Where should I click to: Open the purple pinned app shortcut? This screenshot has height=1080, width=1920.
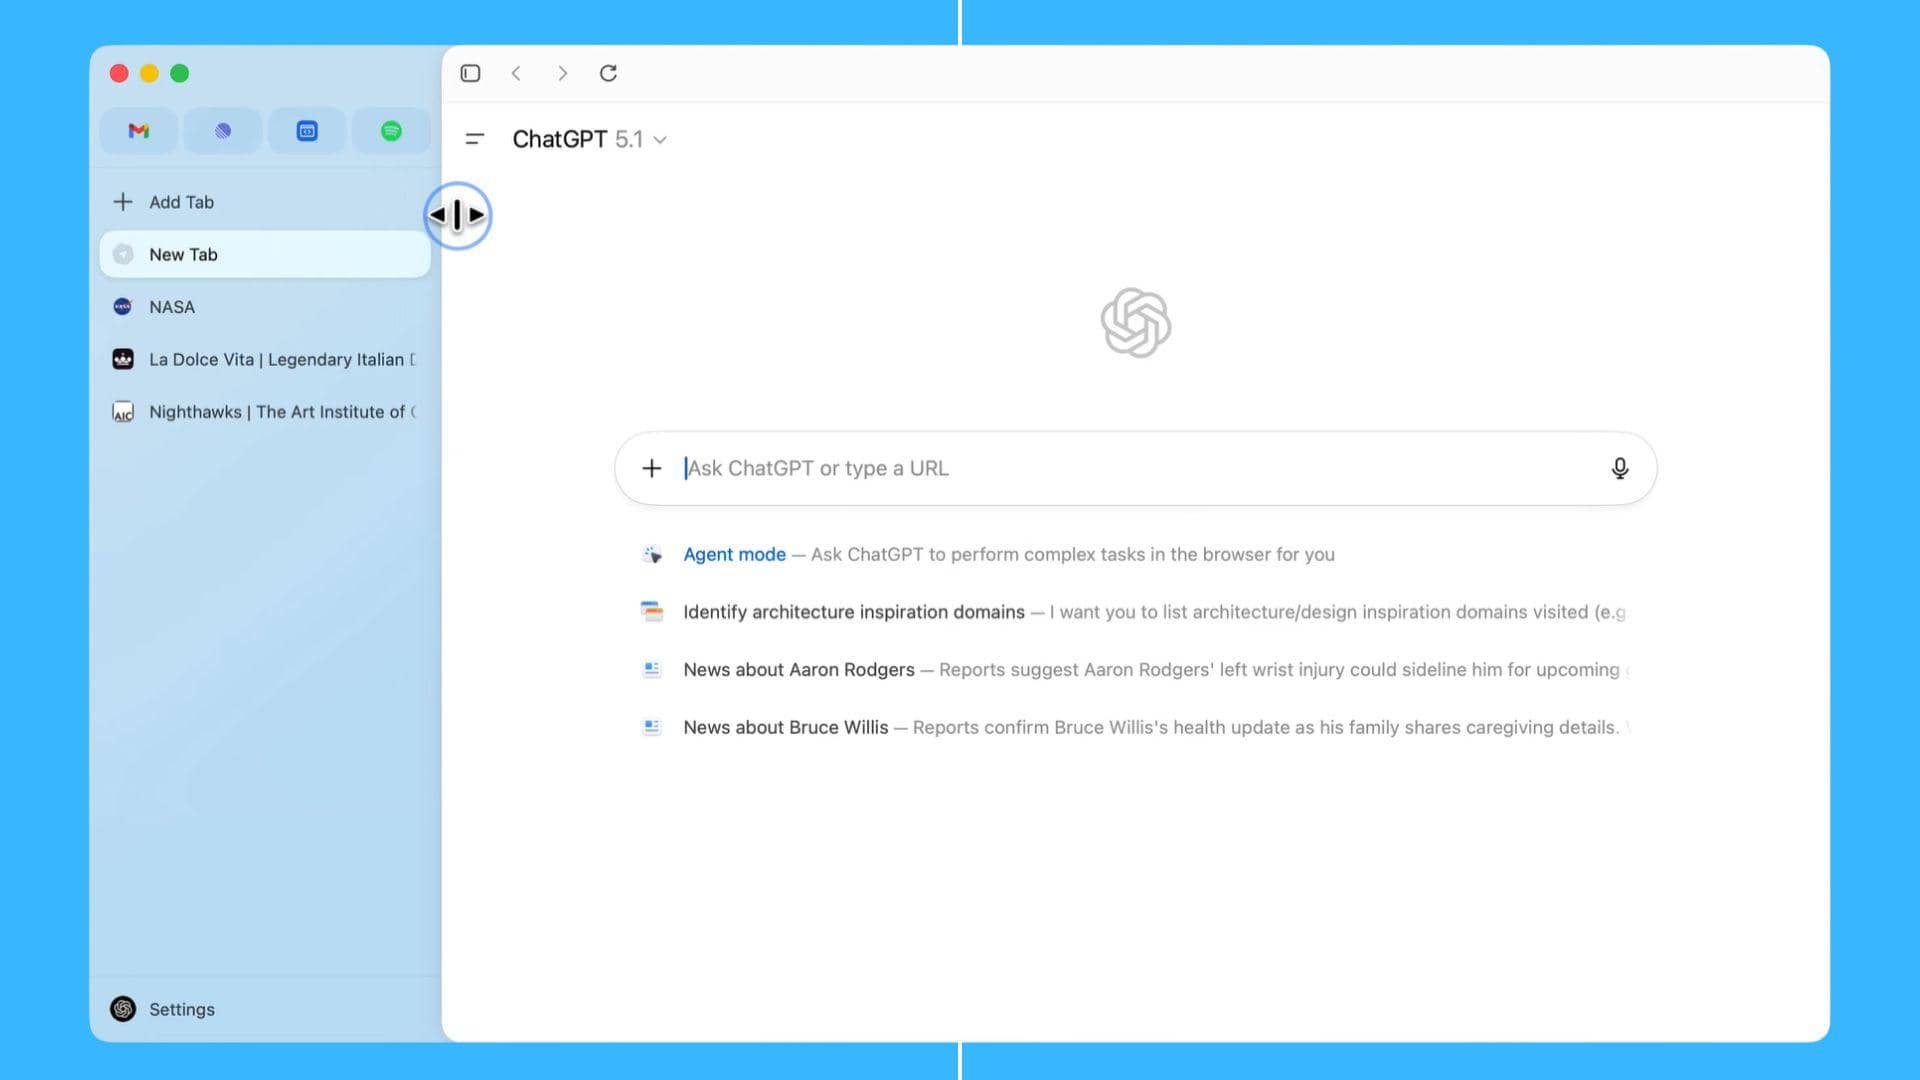[x=222, y=131]
